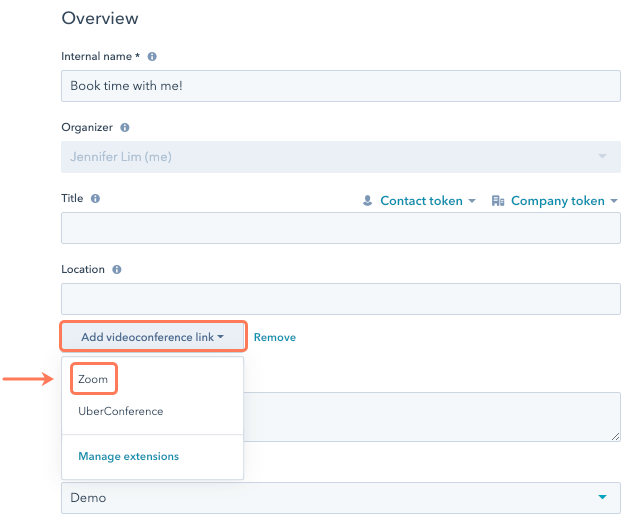Click the info icon next to Title
This screenshot has height=529, width=628.
click(x=95, y=199)
